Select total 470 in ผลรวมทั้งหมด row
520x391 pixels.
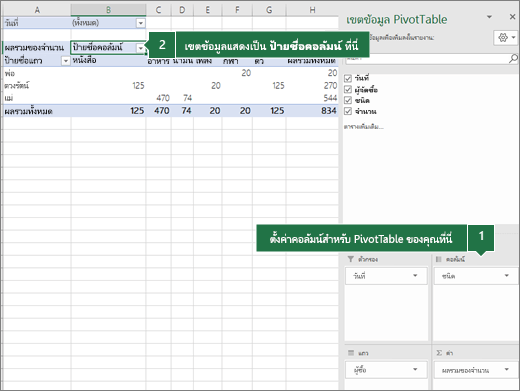coord(158,111)
